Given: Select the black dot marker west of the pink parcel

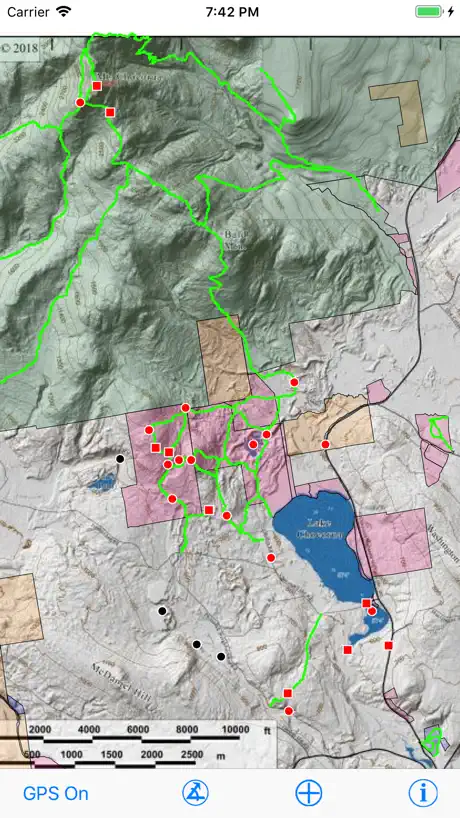Looking at the screenshot, I should 120,459.
